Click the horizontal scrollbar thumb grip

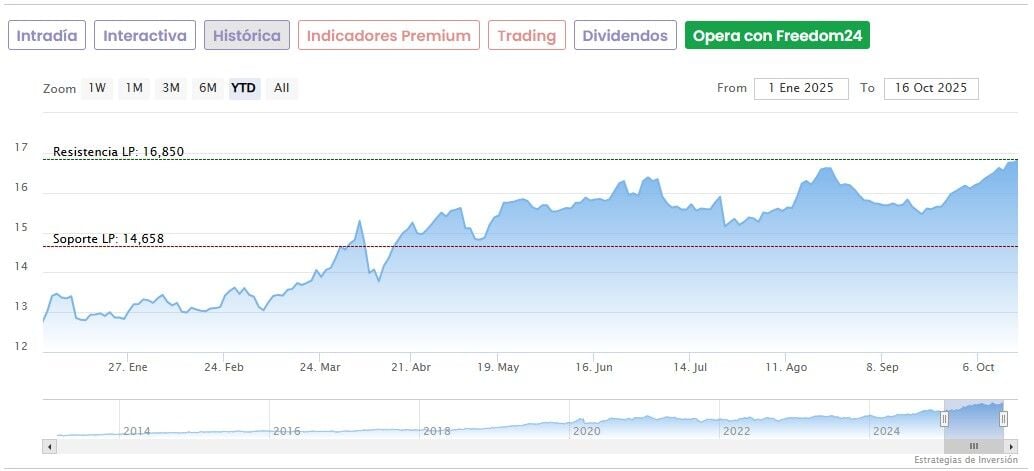pos(973,446)
